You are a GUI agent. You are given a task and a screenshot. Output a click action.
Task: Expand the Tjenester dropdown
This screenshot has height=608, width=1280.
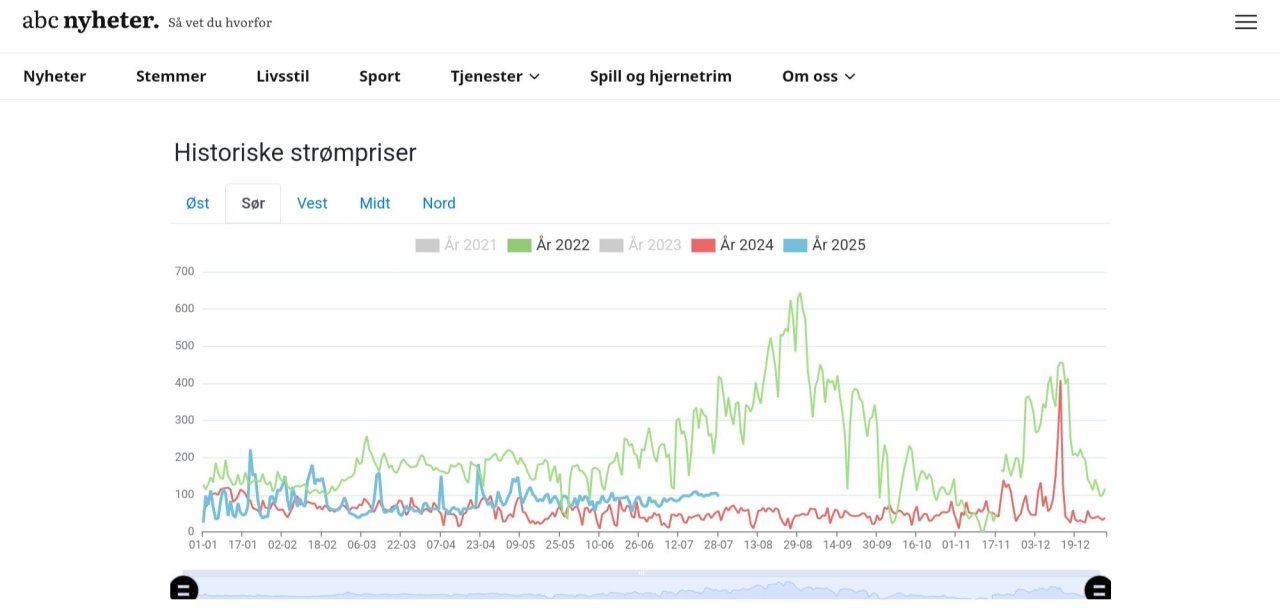coord(495,76)
